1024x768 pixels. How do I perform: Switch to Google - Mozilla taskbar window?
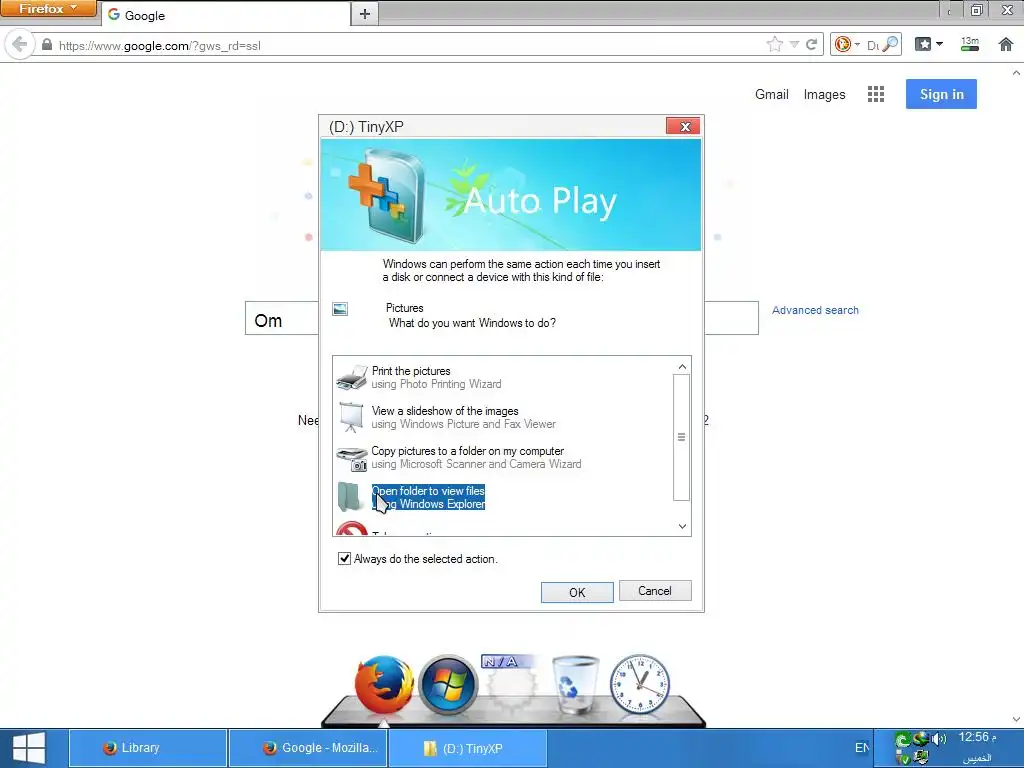(x=308, y=748)
